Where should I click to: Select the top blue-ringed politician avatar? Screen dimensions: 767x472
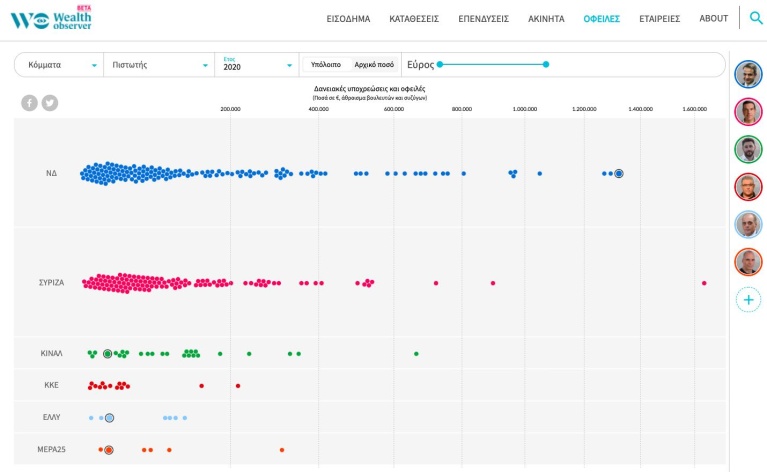[x=748, y=74]
